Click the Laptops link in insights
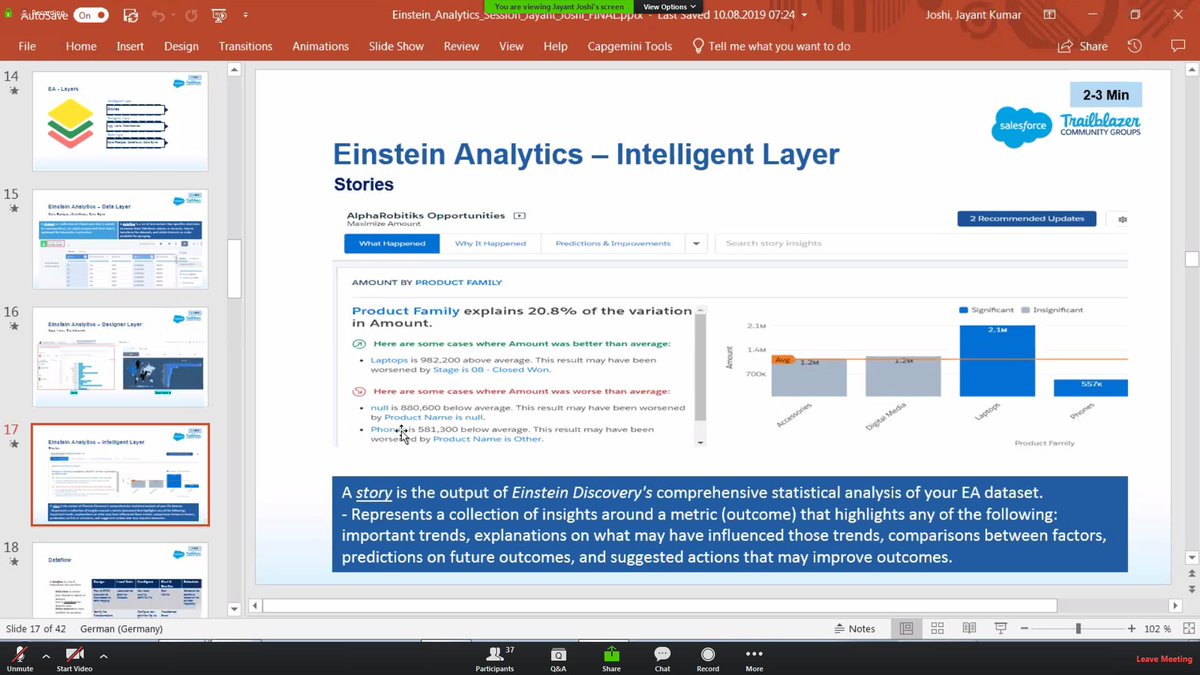This screenshot has height=675, width=1200. (388, 359)
